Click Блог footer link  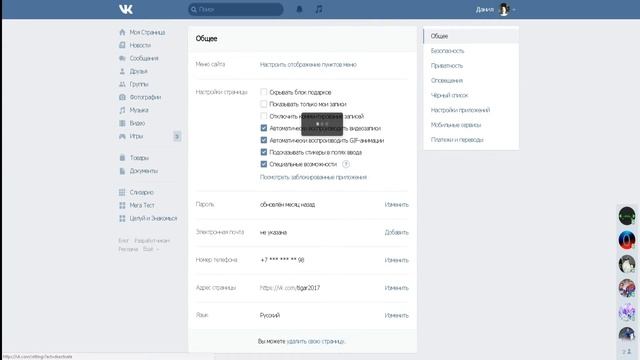click(x=123, y=241)
